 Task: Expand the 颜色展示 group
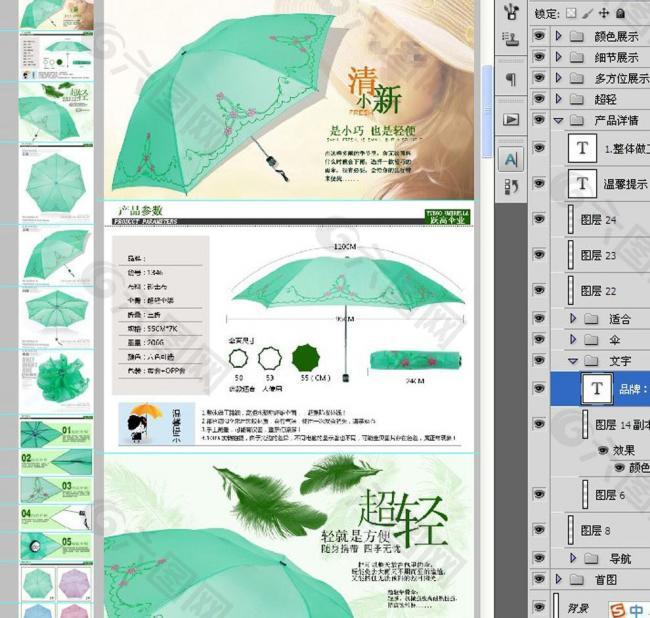558,36
